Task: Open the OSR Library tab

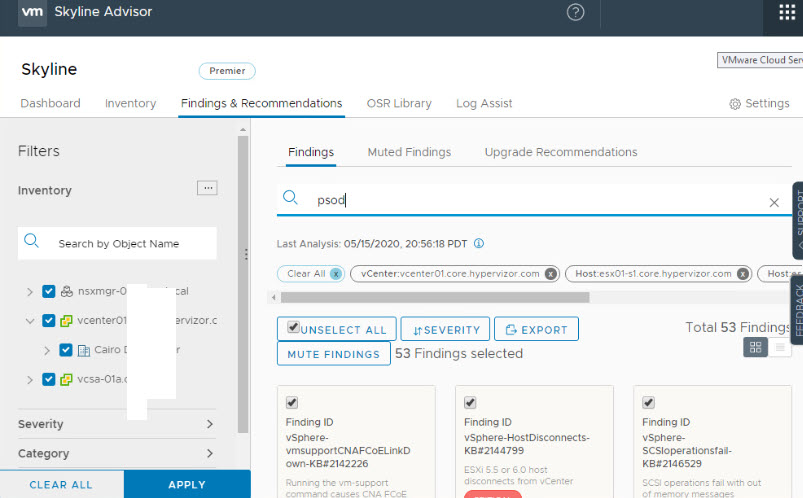Action: click(399, 103)
